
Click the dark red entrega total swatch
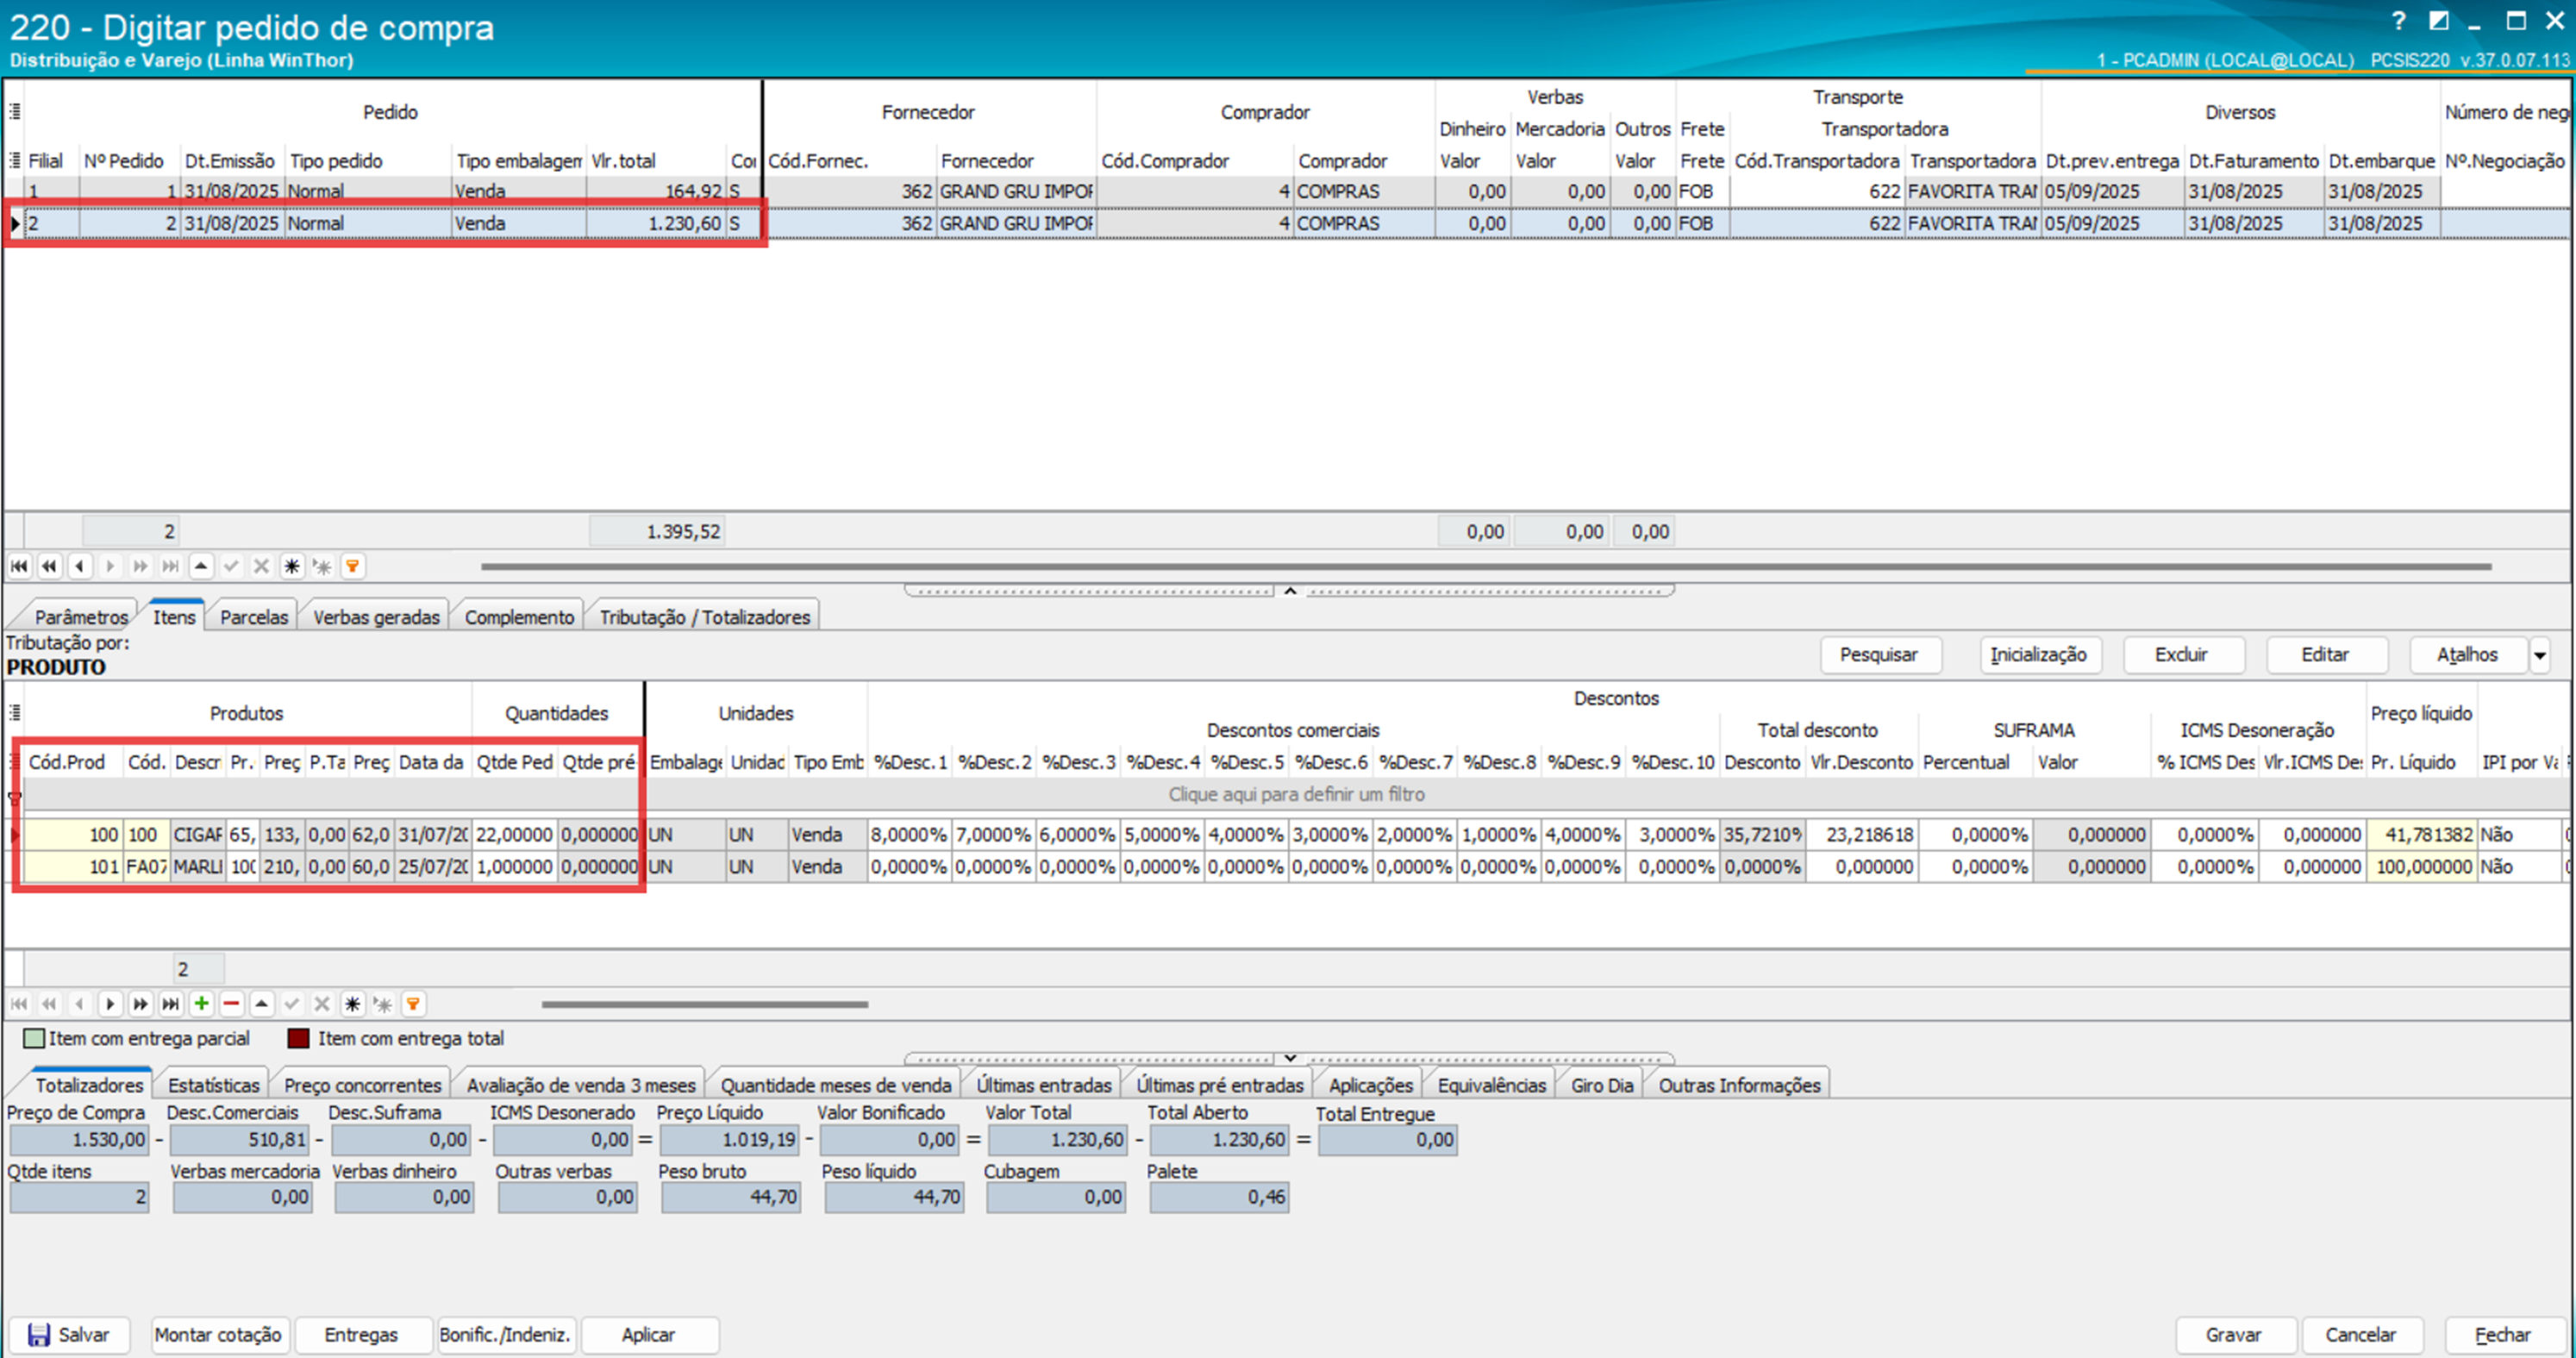coord(298,1038)
